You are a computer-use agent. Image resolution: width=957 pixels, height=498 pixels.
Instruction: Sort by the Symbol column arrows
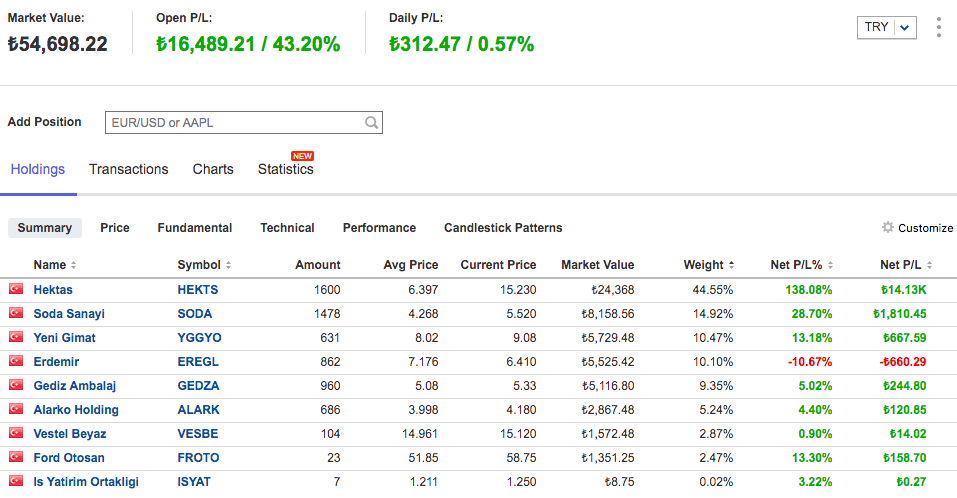(228, 266)
